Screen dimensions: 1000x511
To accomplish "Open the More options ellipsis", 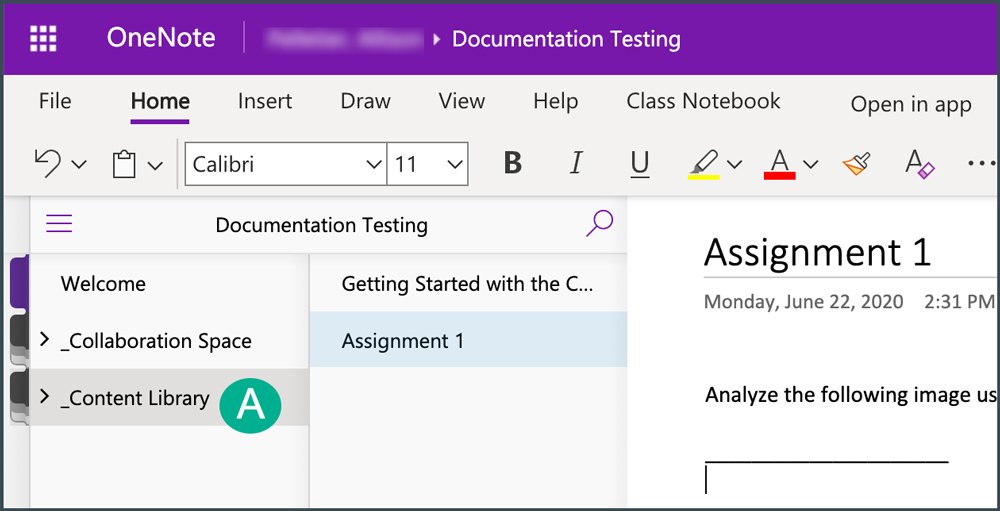I will click(982, 163).
